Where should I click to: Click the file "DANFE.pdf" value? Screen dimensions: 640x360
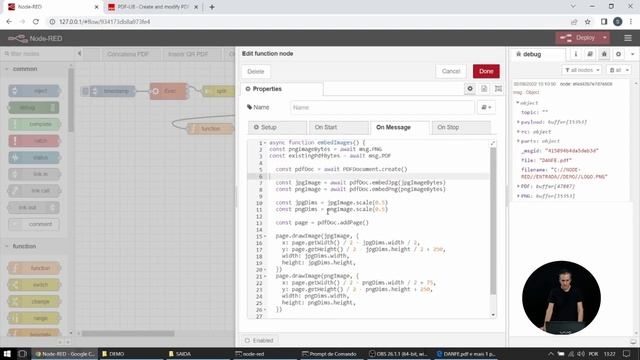(x=556, y=160)
